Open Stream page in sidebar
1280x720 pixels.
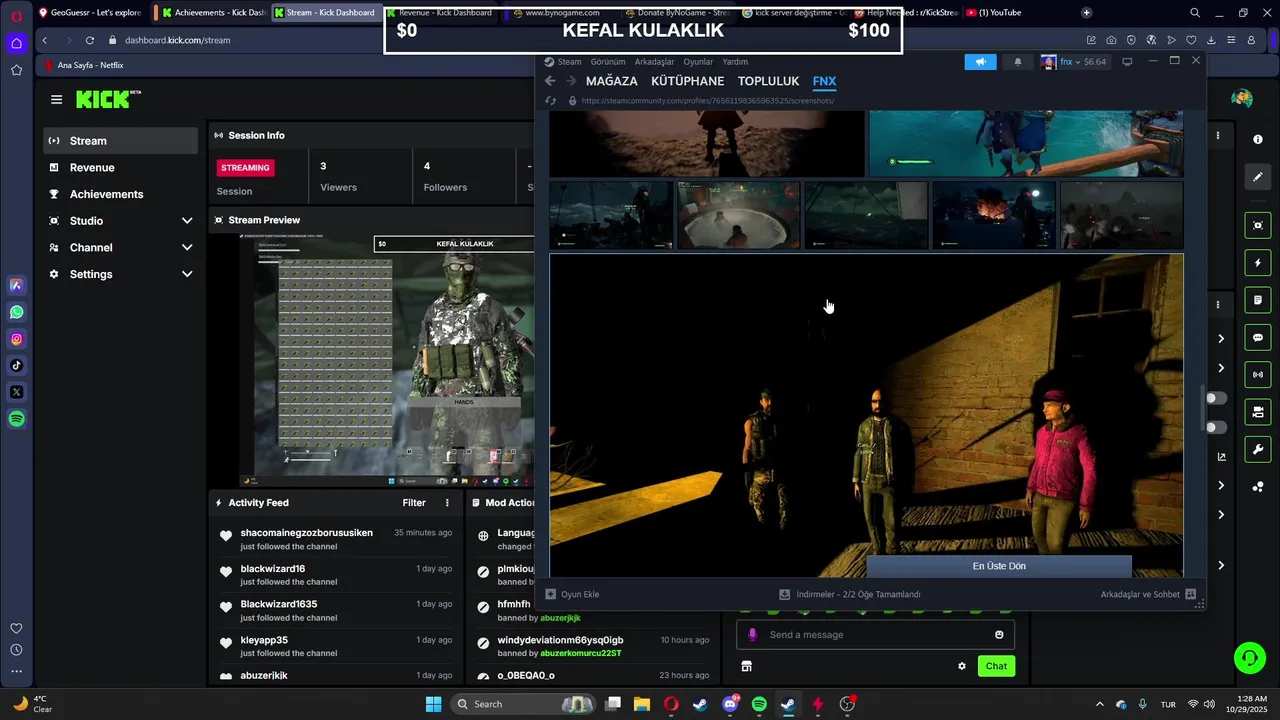pyautogui.click(x=121, y=141)
